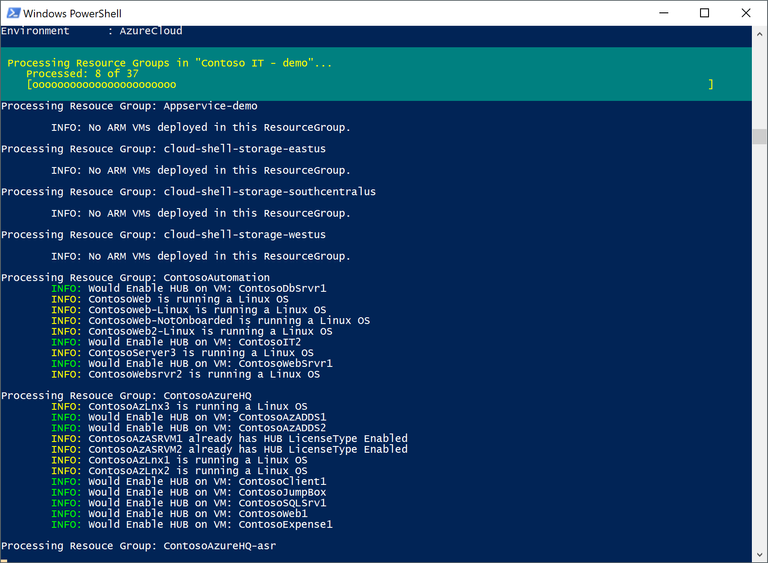Click the Windows PowerShell title text

pos(72,14)
